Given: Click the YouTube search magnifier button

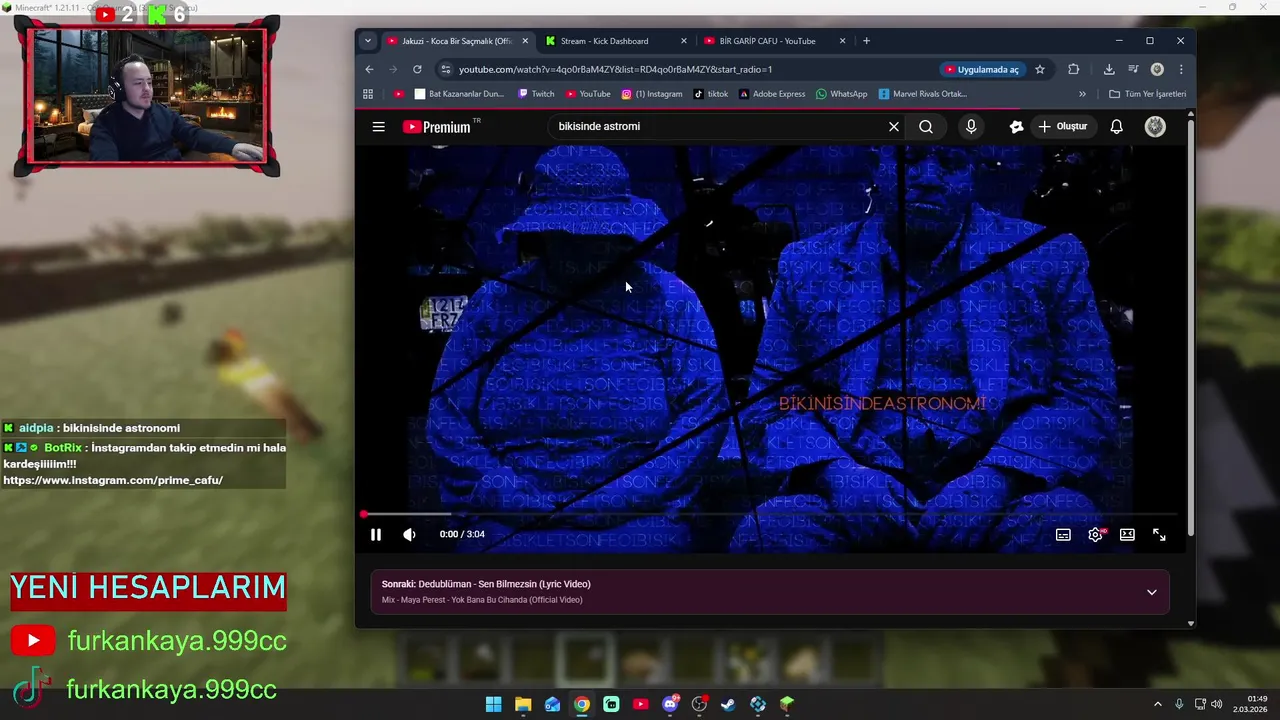Looking at the screenshot, I should tap(926, 127).
